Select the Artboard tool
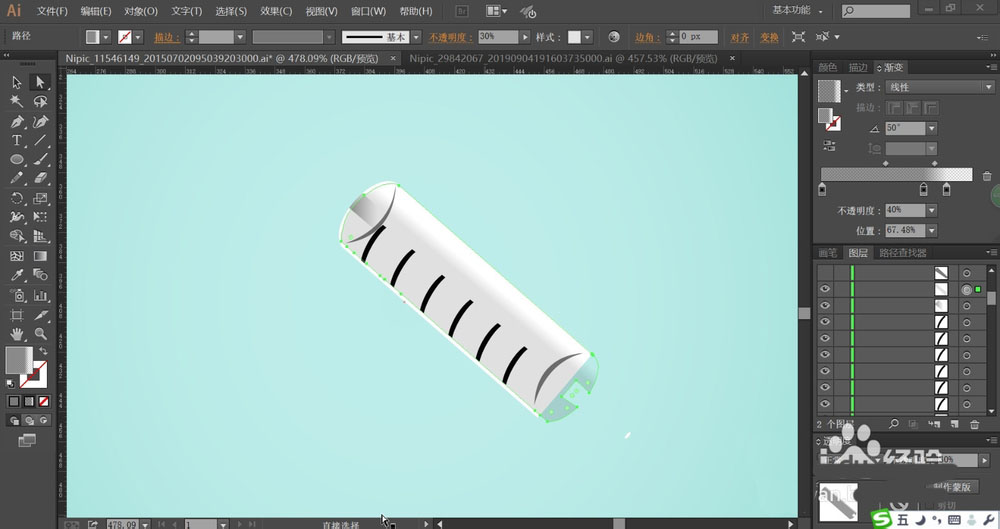 pos(17,315)
